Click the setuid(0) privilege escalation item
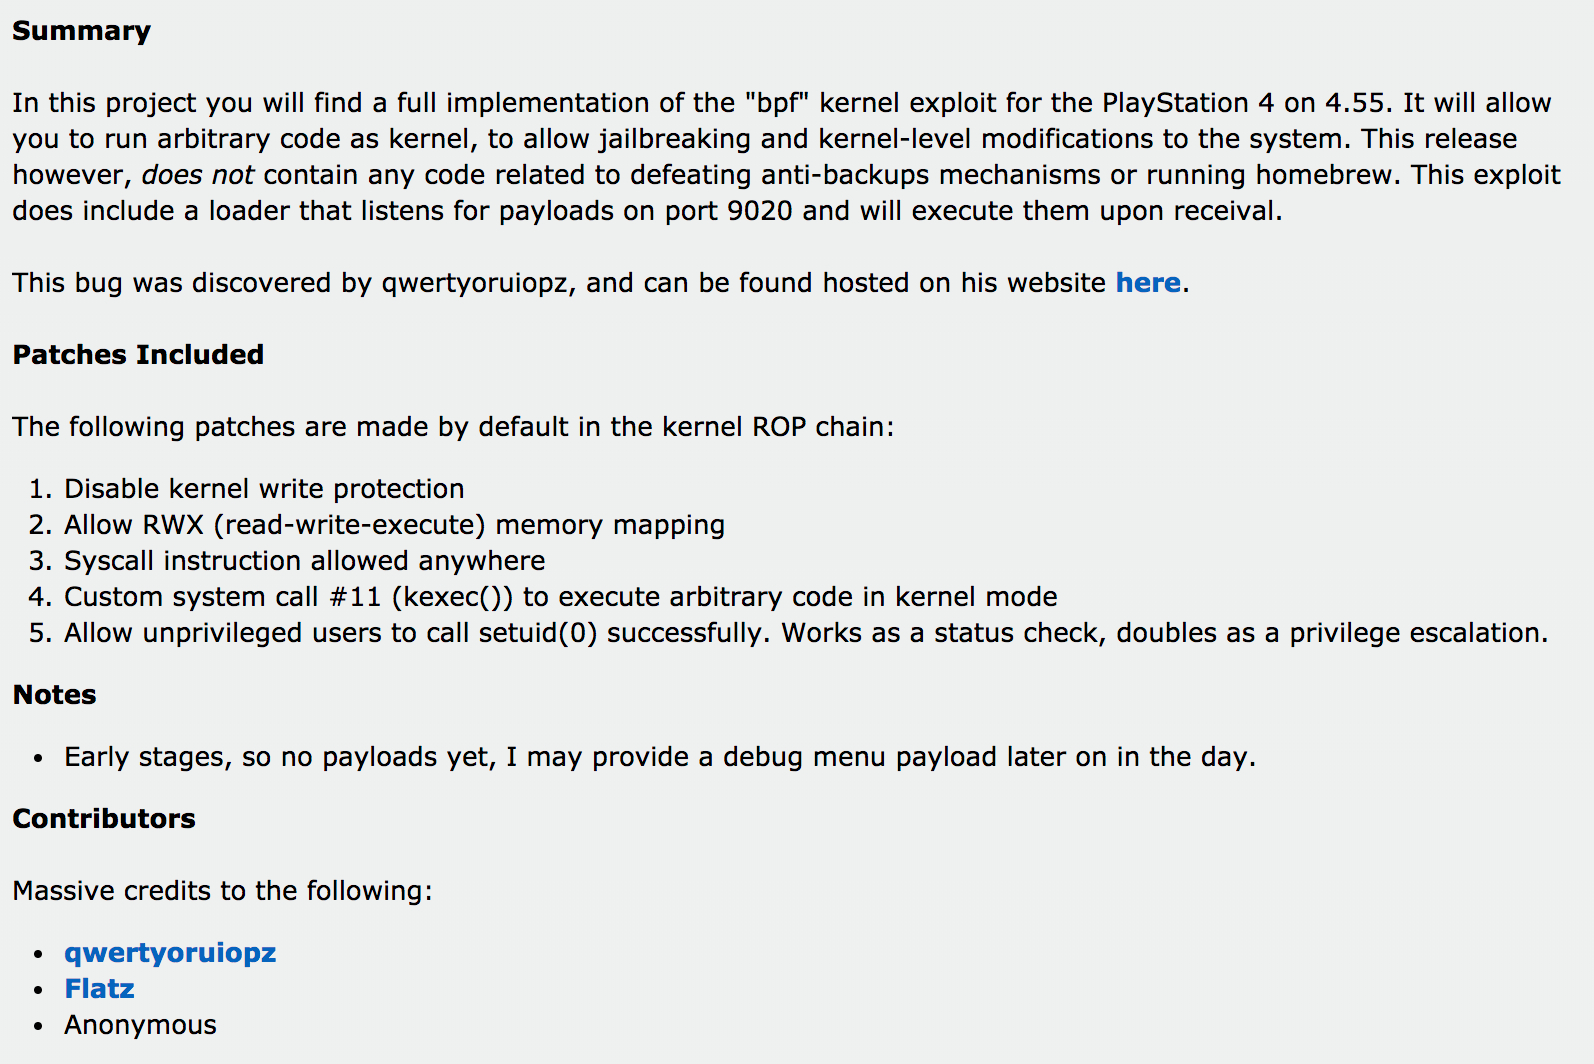The height and width of the screenshot is (1064, 1594). 805,633
